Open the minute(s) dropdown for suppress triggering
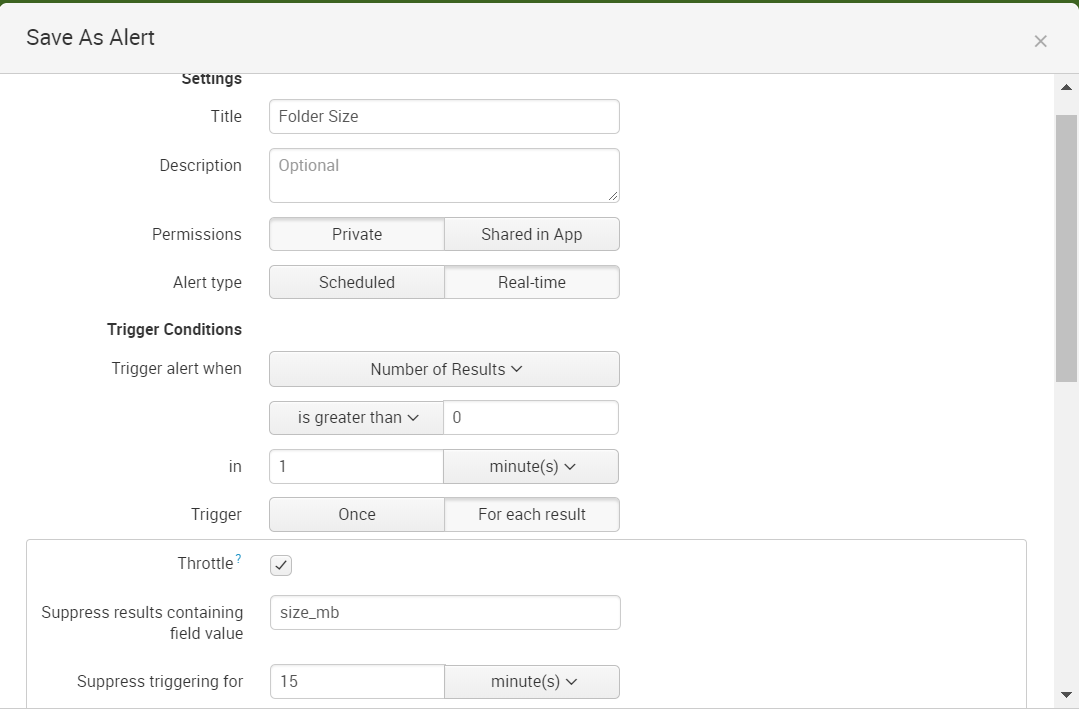This screenshot has height=709, width=1079. point(531,681)
